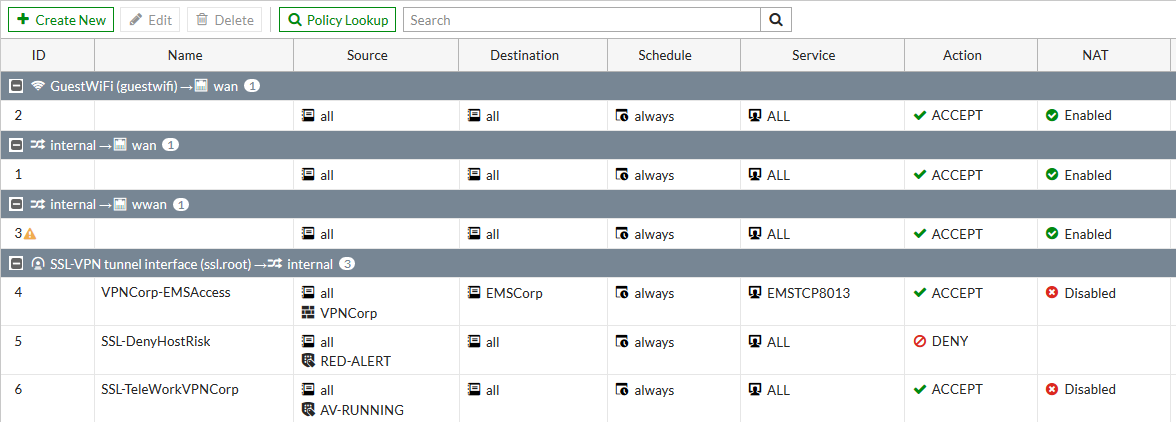Screen dimensions: 1176x422
Task: Sort by the Name column header
Action: (192, 56)
